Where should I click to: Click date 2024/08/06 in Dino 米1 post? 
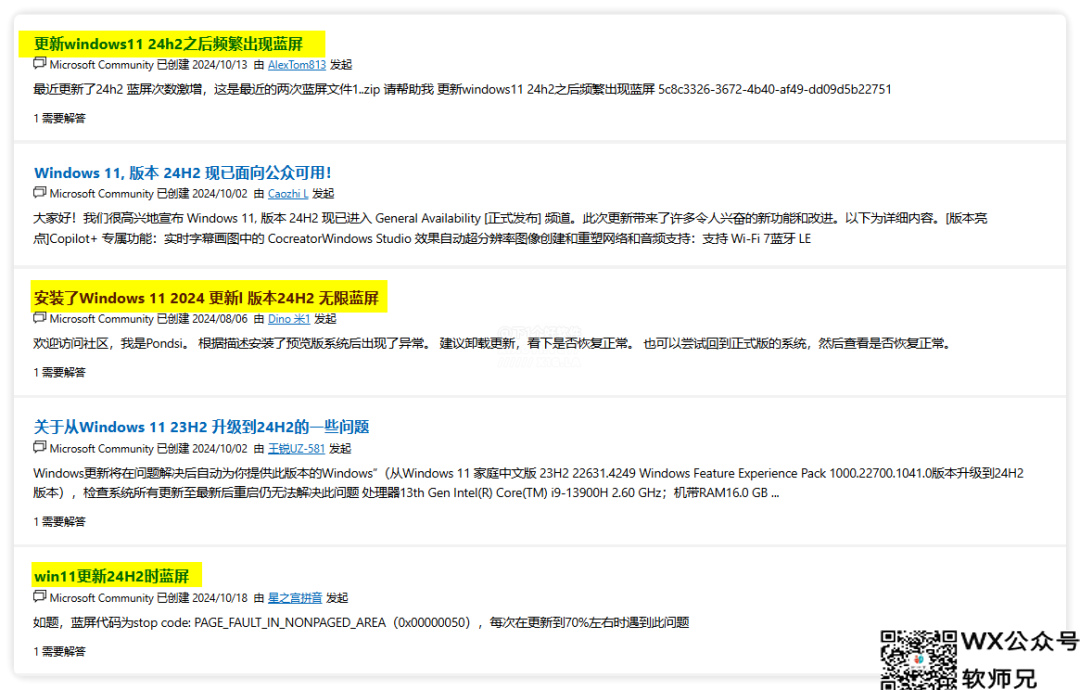tap(220, 319)
